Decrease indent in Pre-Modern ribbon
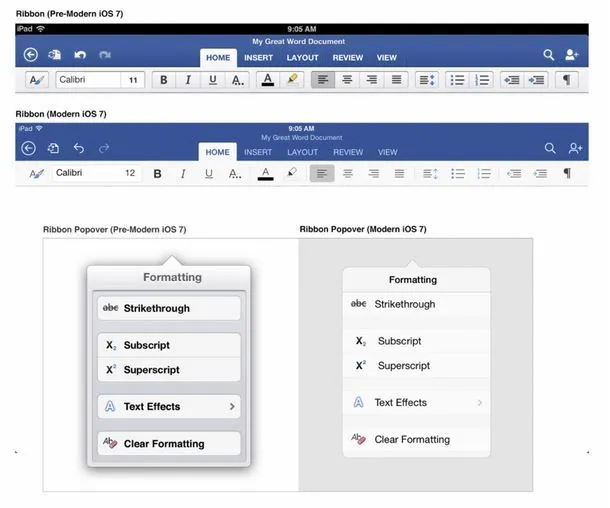Viewport: 610px width, 508px height. pyautogui.click(x=512, y=80)
